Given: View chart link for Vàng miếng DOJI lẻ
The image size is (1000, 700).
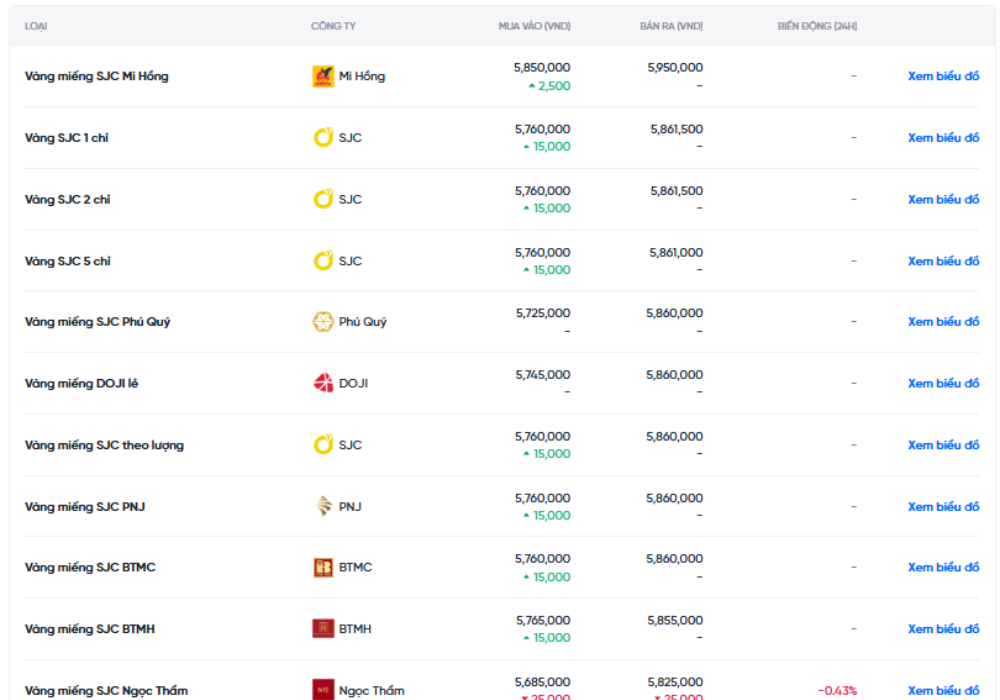Looking at the screenshot, I should (x=943, y=383).
